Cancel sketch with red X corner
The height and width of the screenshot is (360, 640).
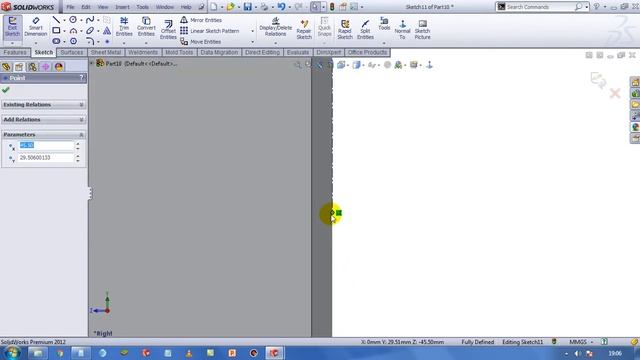[x=615, y=93]
